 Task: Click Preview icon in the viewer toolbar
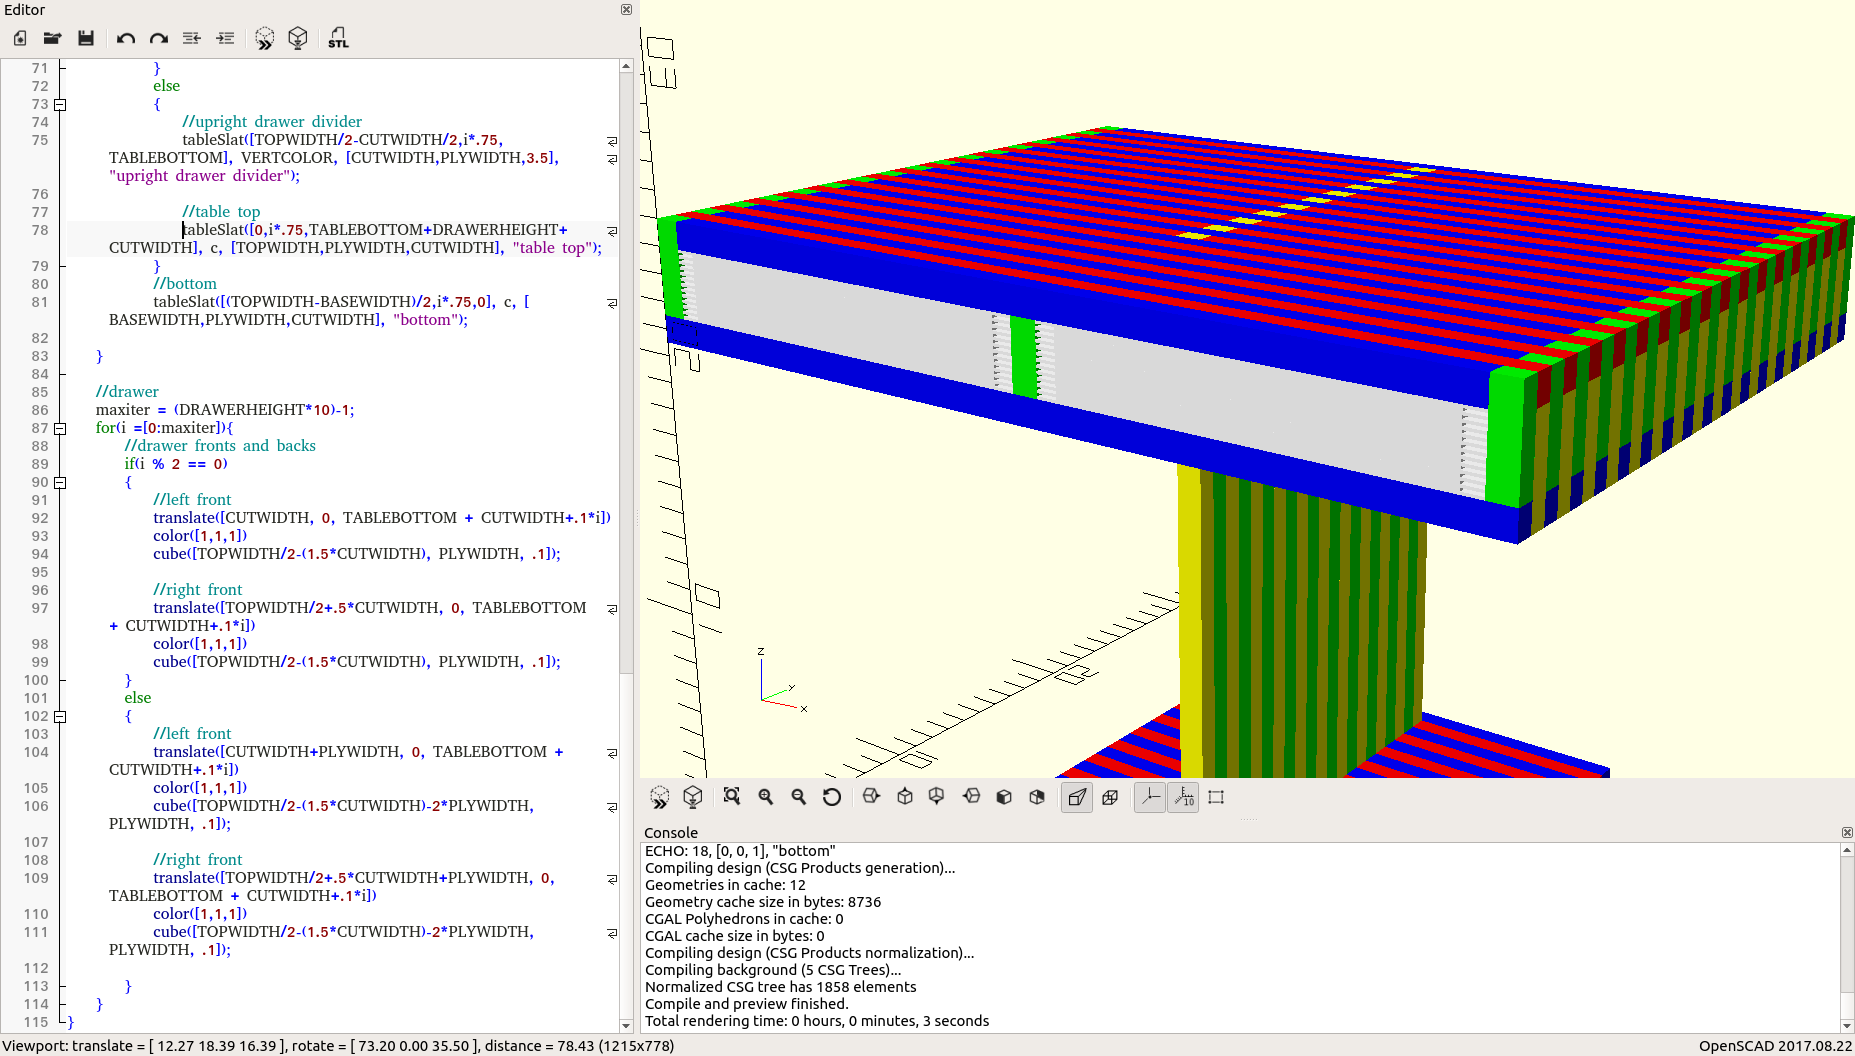(x=660, y=797)
